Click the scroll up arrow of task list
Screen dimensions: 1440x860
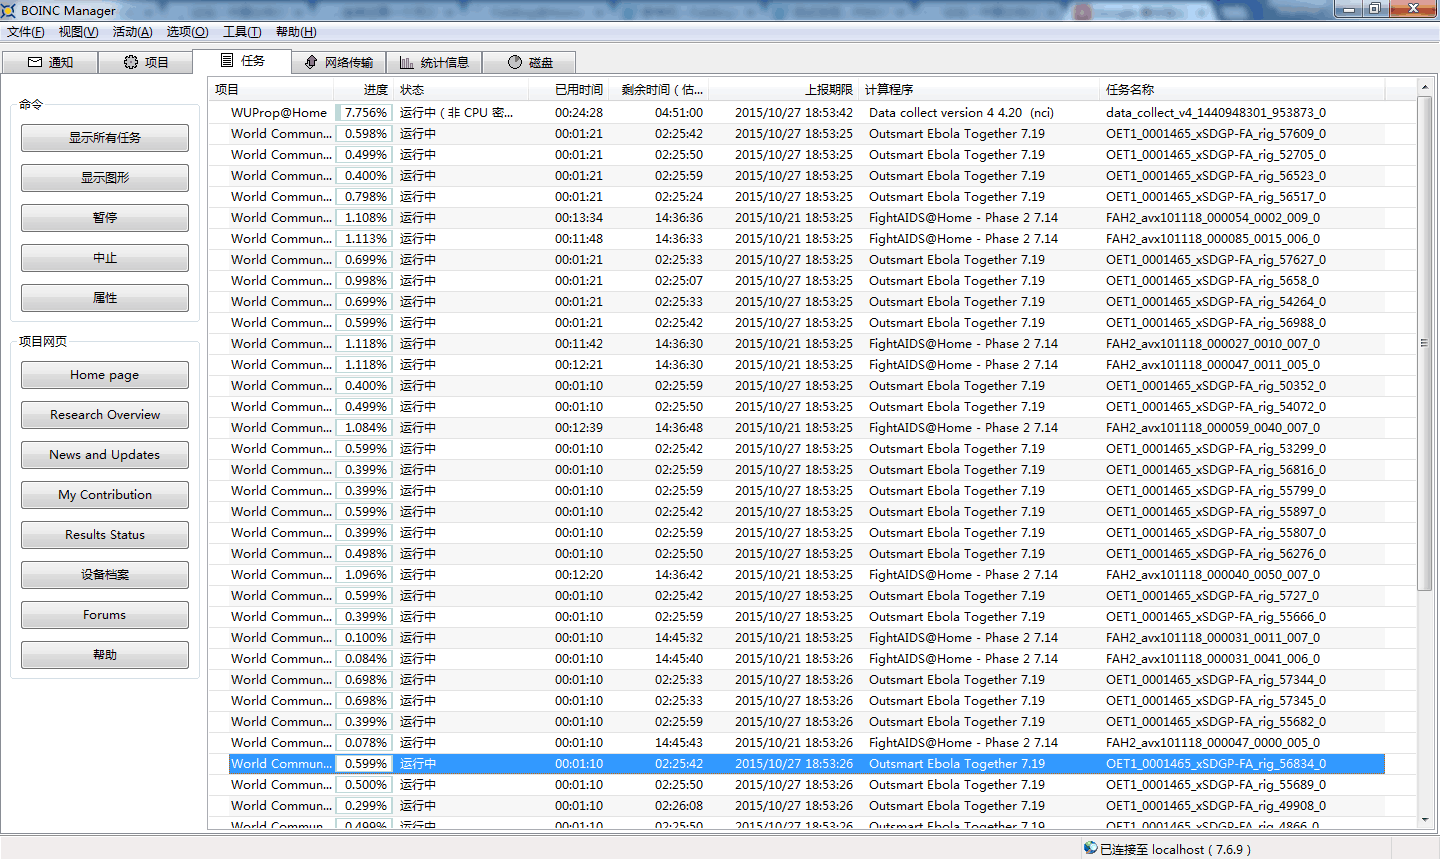pyautogui.click(x=1425, y=89)
